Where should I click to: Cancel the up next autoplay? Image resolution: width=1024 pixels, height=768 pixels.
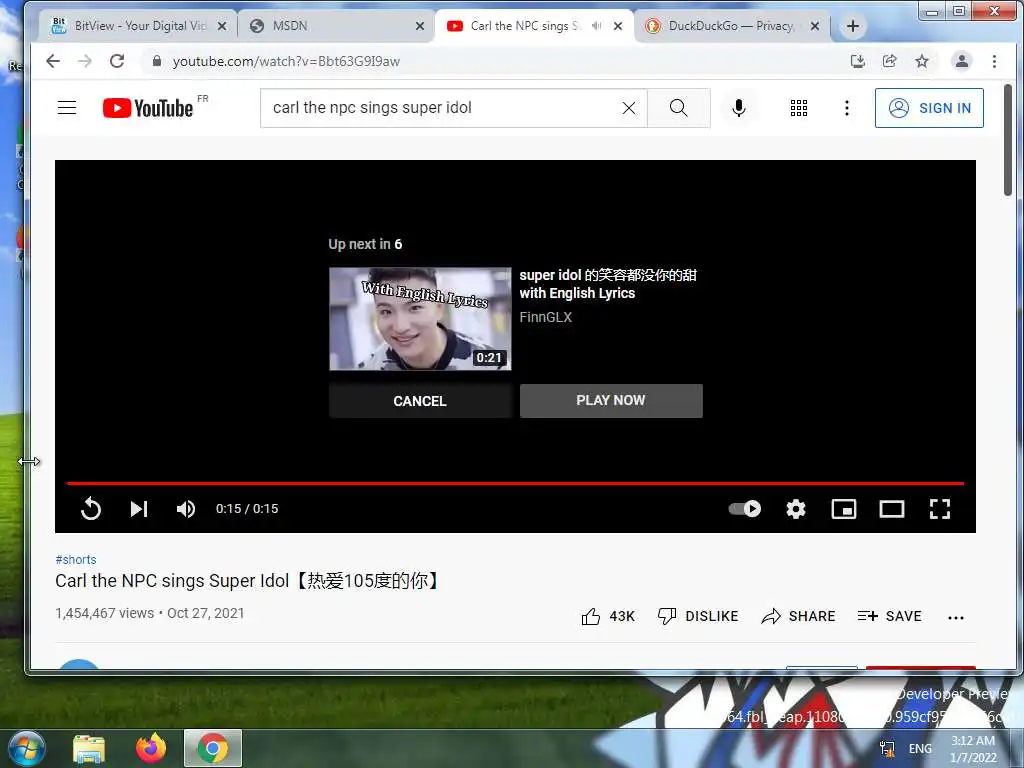pos(420,401)
